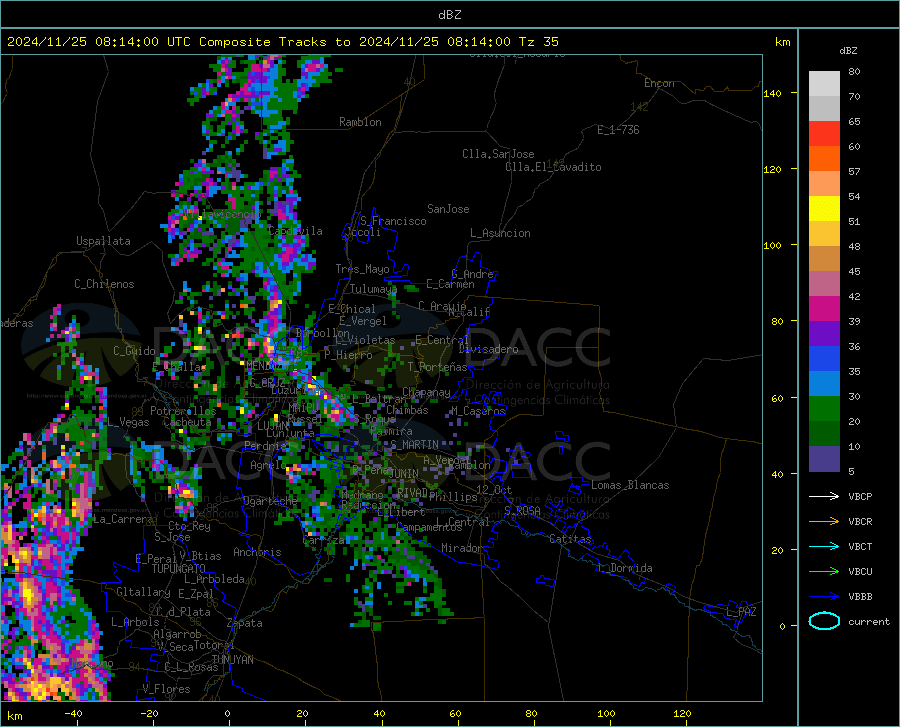Screen dimensions: 900x727
Task: Click the blue VBBB arrow symbol
Action: [x=824, y=597]
